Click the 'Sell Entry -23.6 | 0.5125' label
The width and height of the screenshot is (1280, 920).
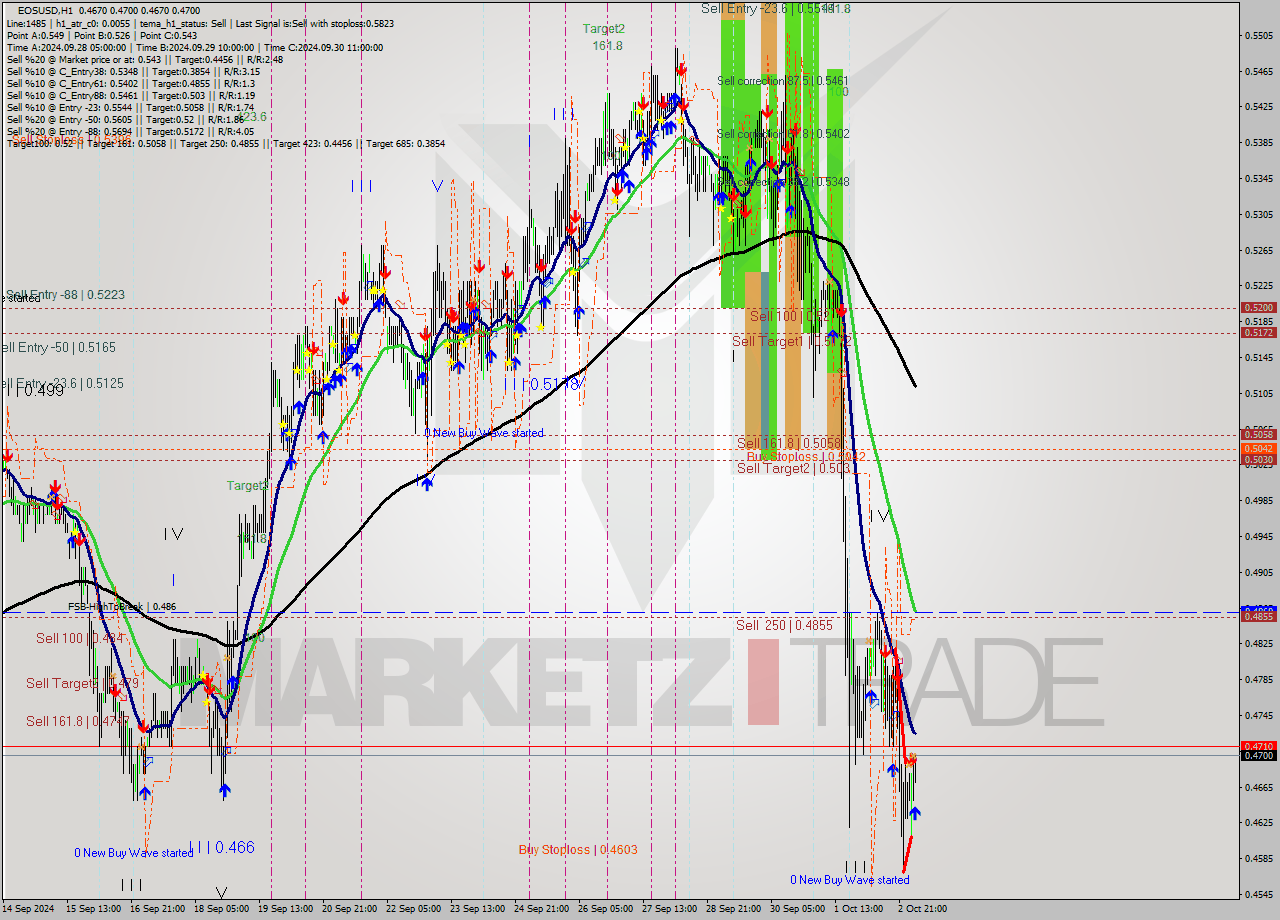click(61, 383)
